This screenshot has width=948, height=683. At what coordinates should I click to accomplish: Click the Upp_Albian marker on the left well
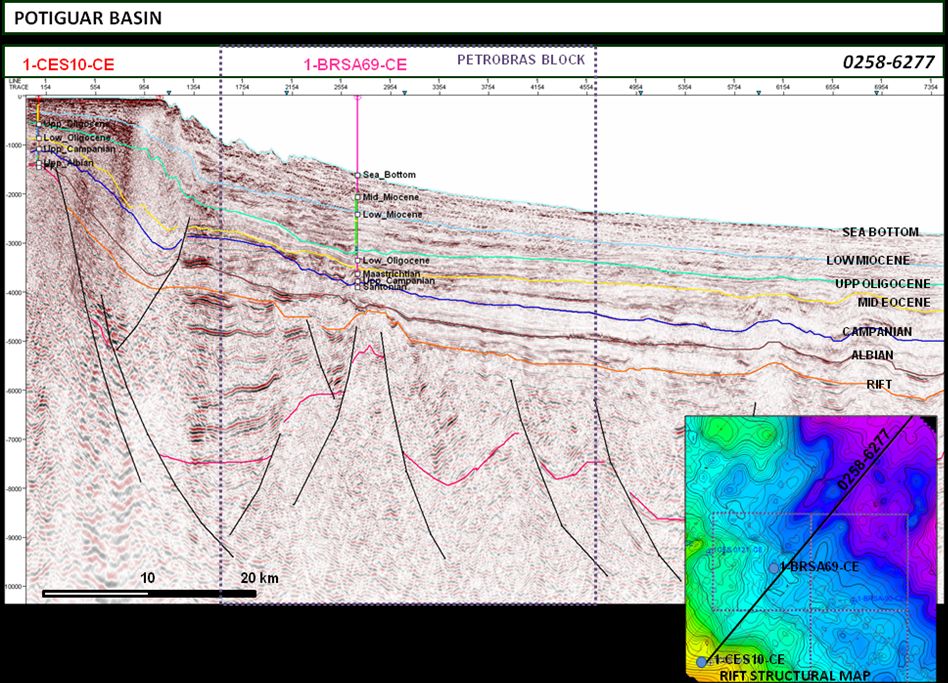tap(39, 164)
